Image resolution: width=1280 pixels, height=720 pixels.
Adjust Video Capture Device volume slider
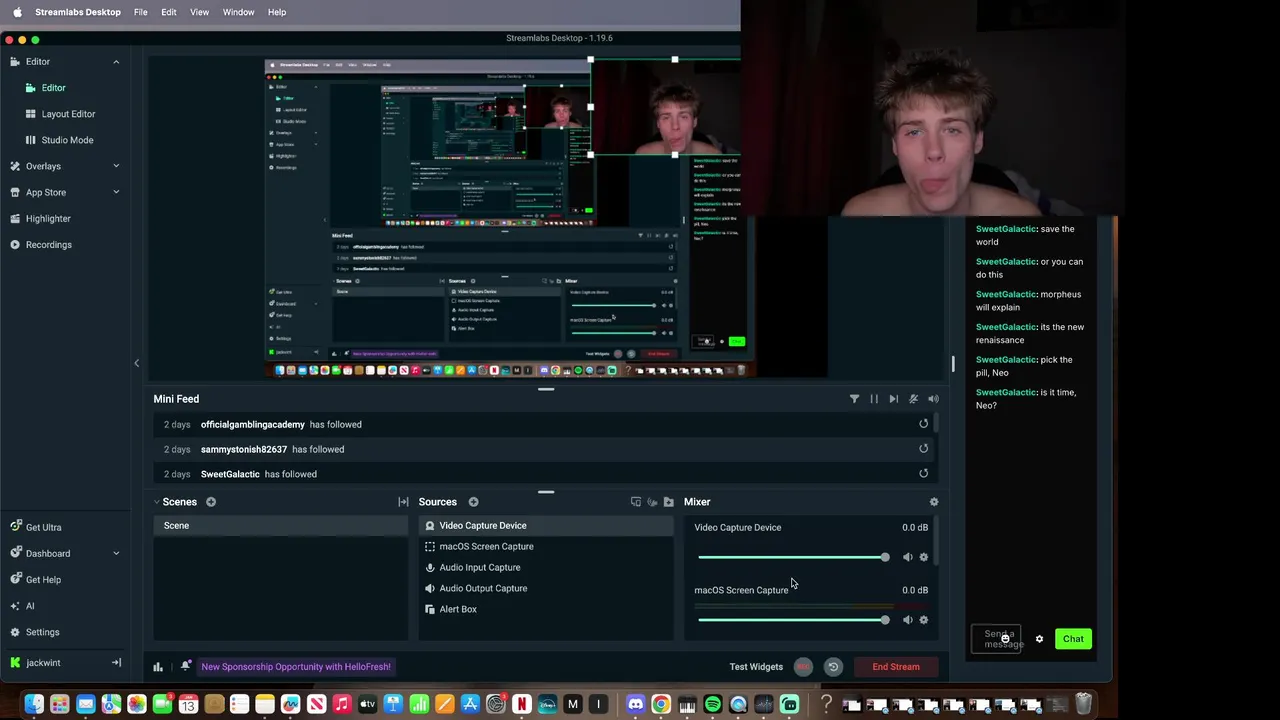[793, 557]
